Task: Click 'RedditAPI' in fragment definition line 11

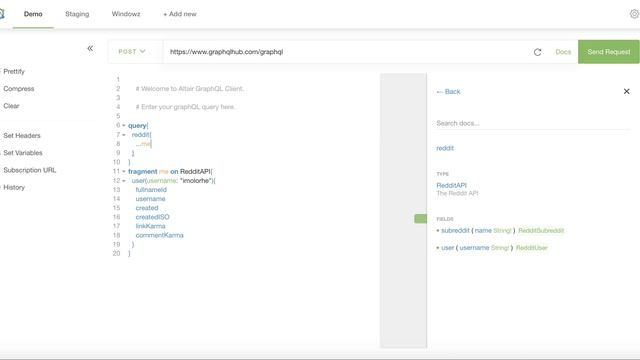Action: (195, 171)
